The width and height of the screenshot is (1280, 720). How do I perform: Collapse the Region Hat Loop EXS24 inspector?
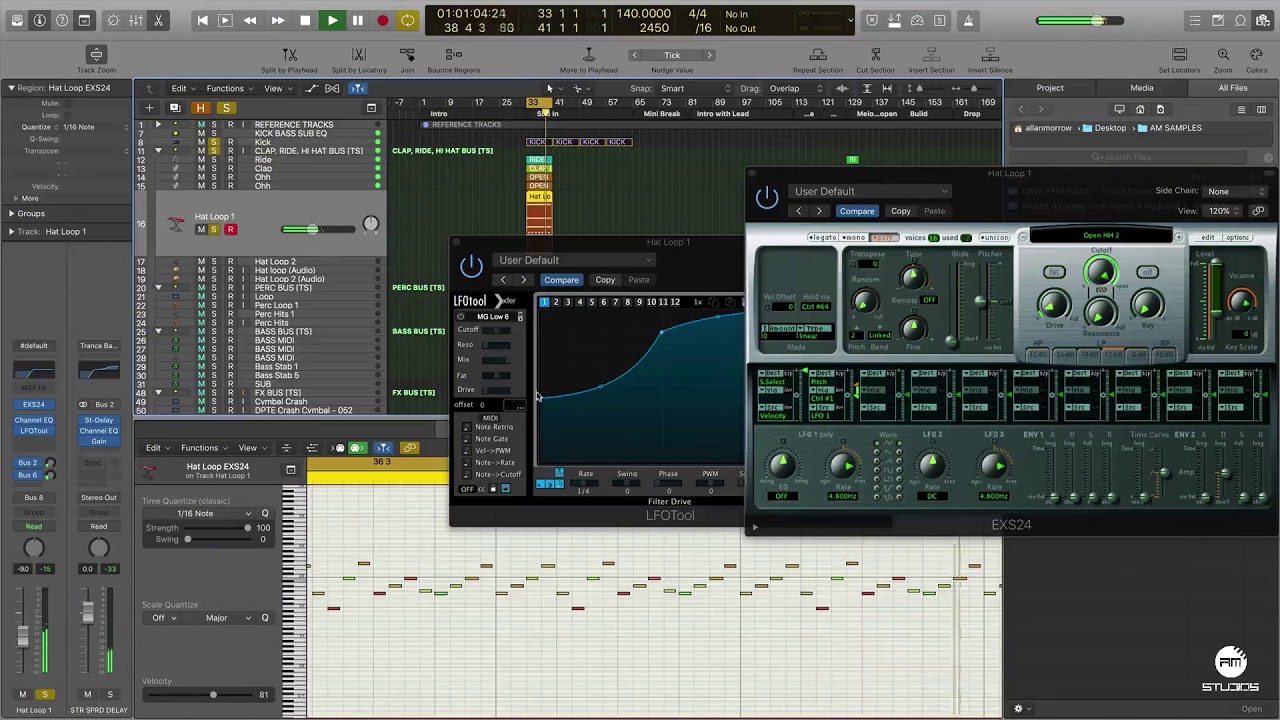click(11, 88)
